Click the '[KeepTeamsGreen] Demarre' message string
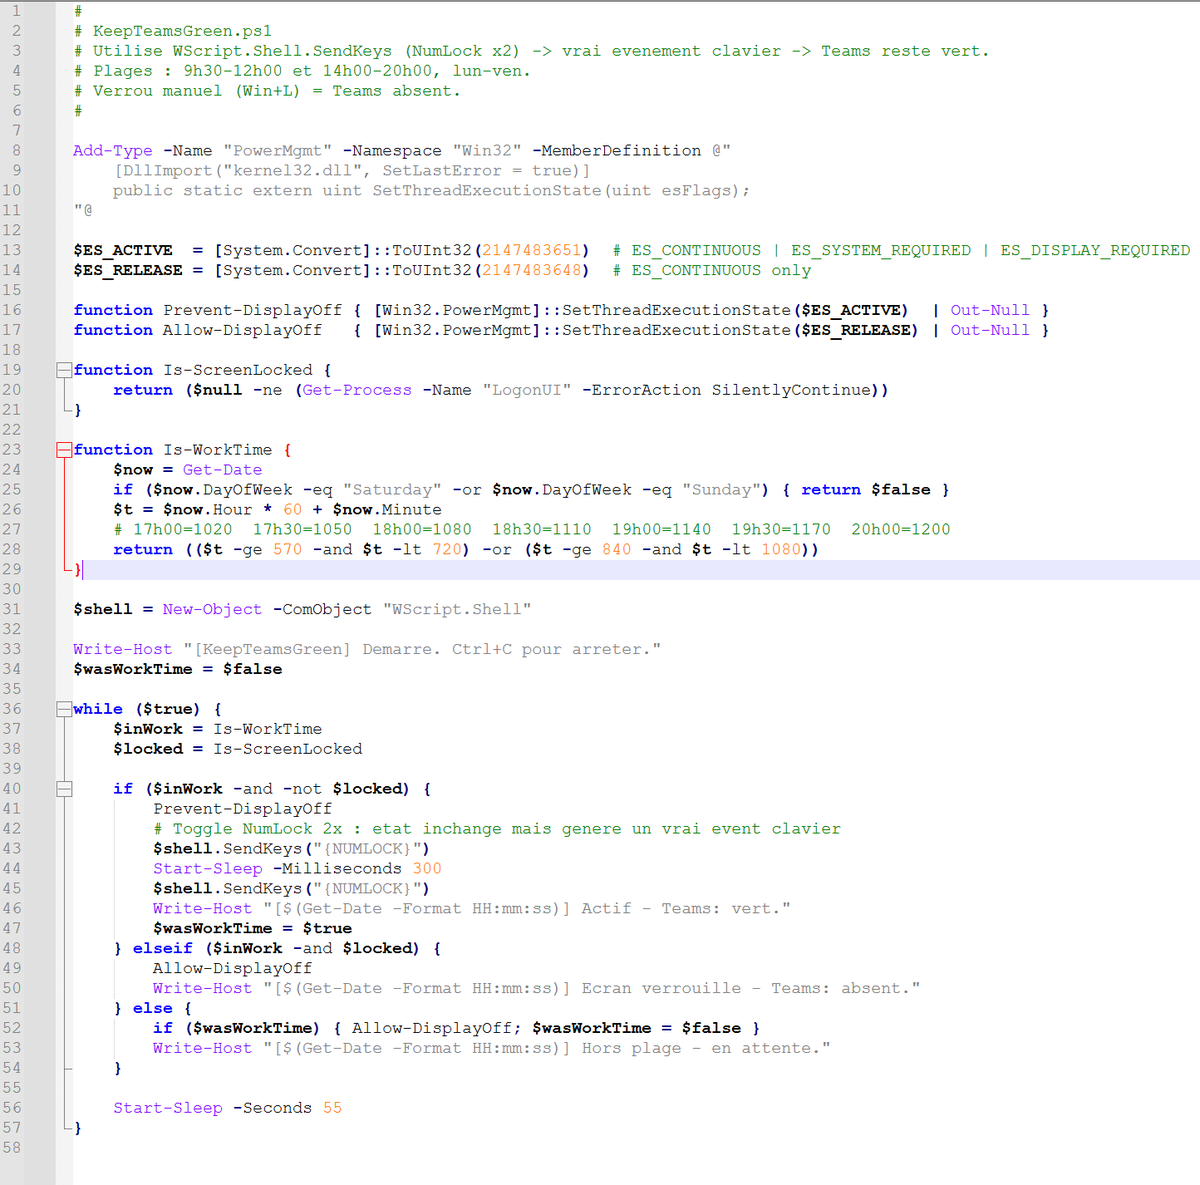The height and width of the screenshot is (1185, 1200). (422, 650)
